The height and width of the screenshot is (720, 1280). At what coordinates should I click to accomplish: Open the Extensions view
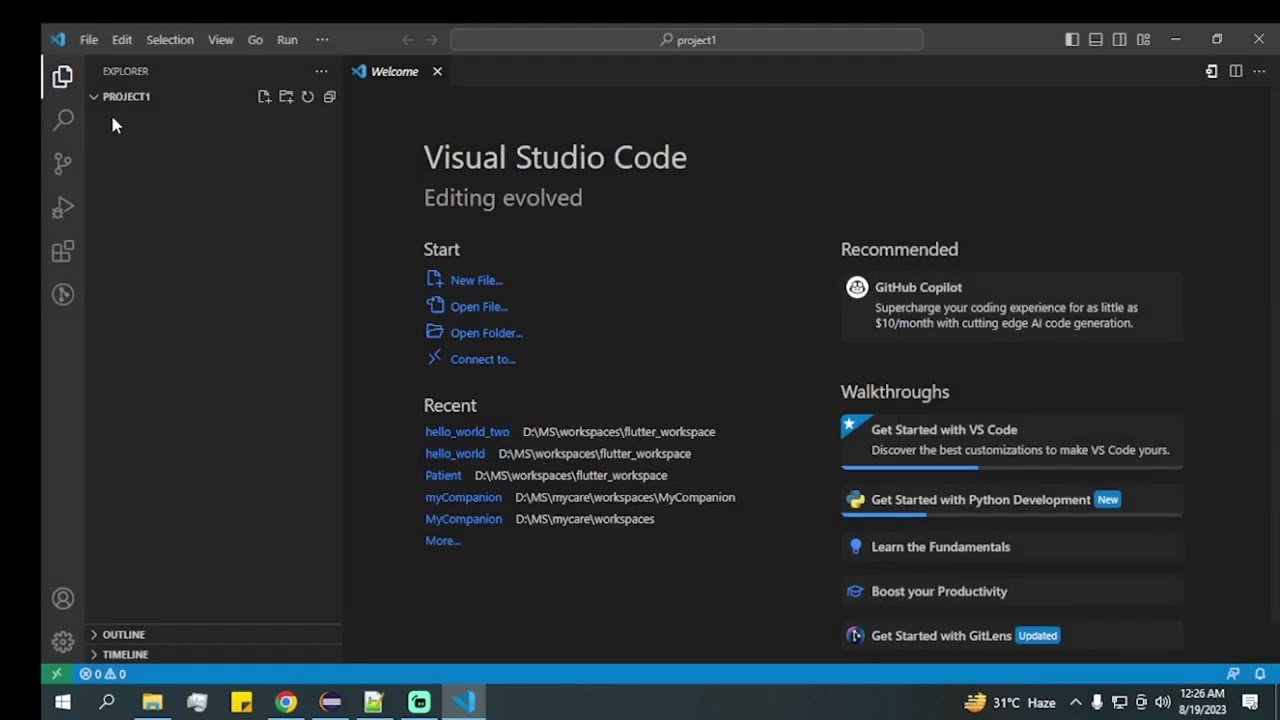(x=63, y=251)
